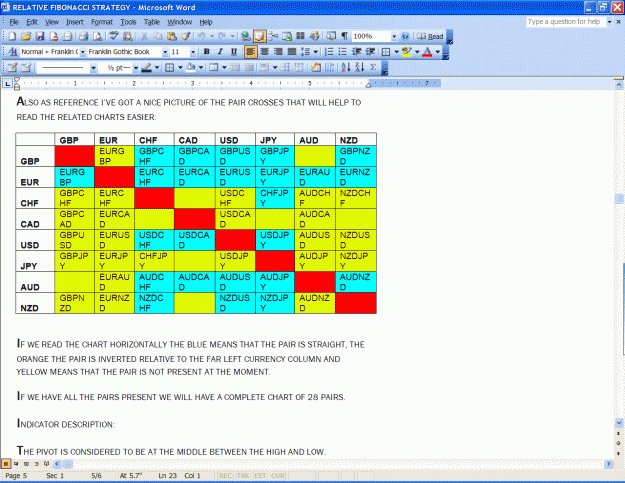Screen dimensions: 625x483
Task: Expand the Outside Border dropdown arrow
Action: pos(397,52)
